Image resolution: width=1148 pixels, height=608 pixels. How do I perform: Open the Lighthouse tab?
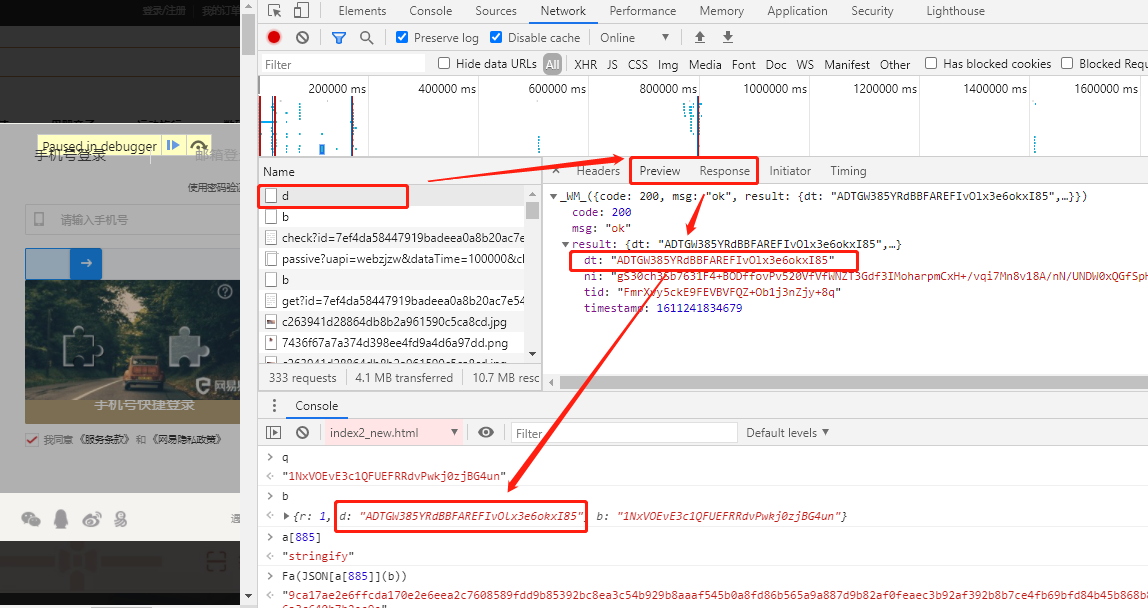(x=955, y=11)
